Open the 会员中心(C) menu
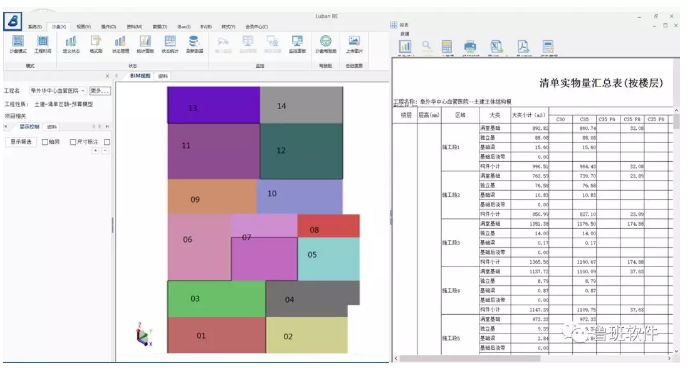Image resolution: width=693 pixels, height=372 pixels. tap(257, 27)
